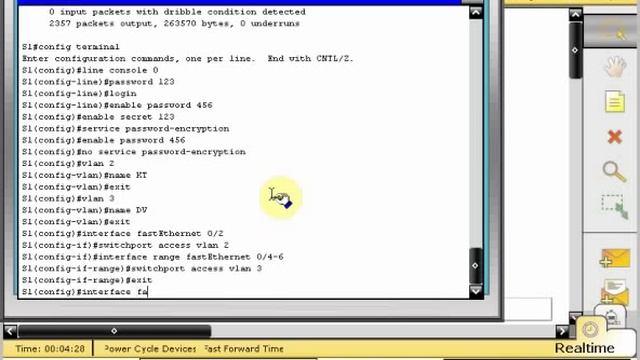The height and width of the screenshot is (360, 640).
Task: Click the 'switchport access vlan 2' line
Action: coord(125,245)
